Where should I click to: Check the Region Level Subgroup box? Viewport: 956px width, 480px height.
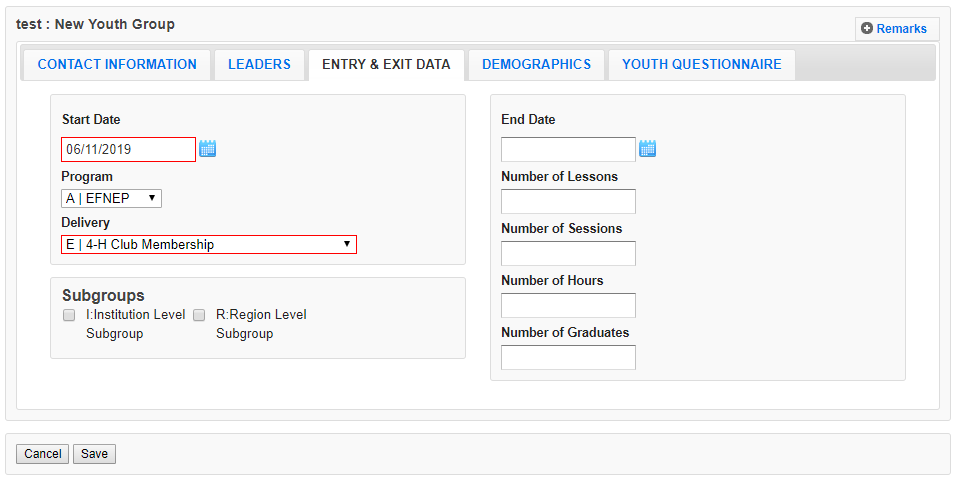pyautogui.click(x=199, y=315)
